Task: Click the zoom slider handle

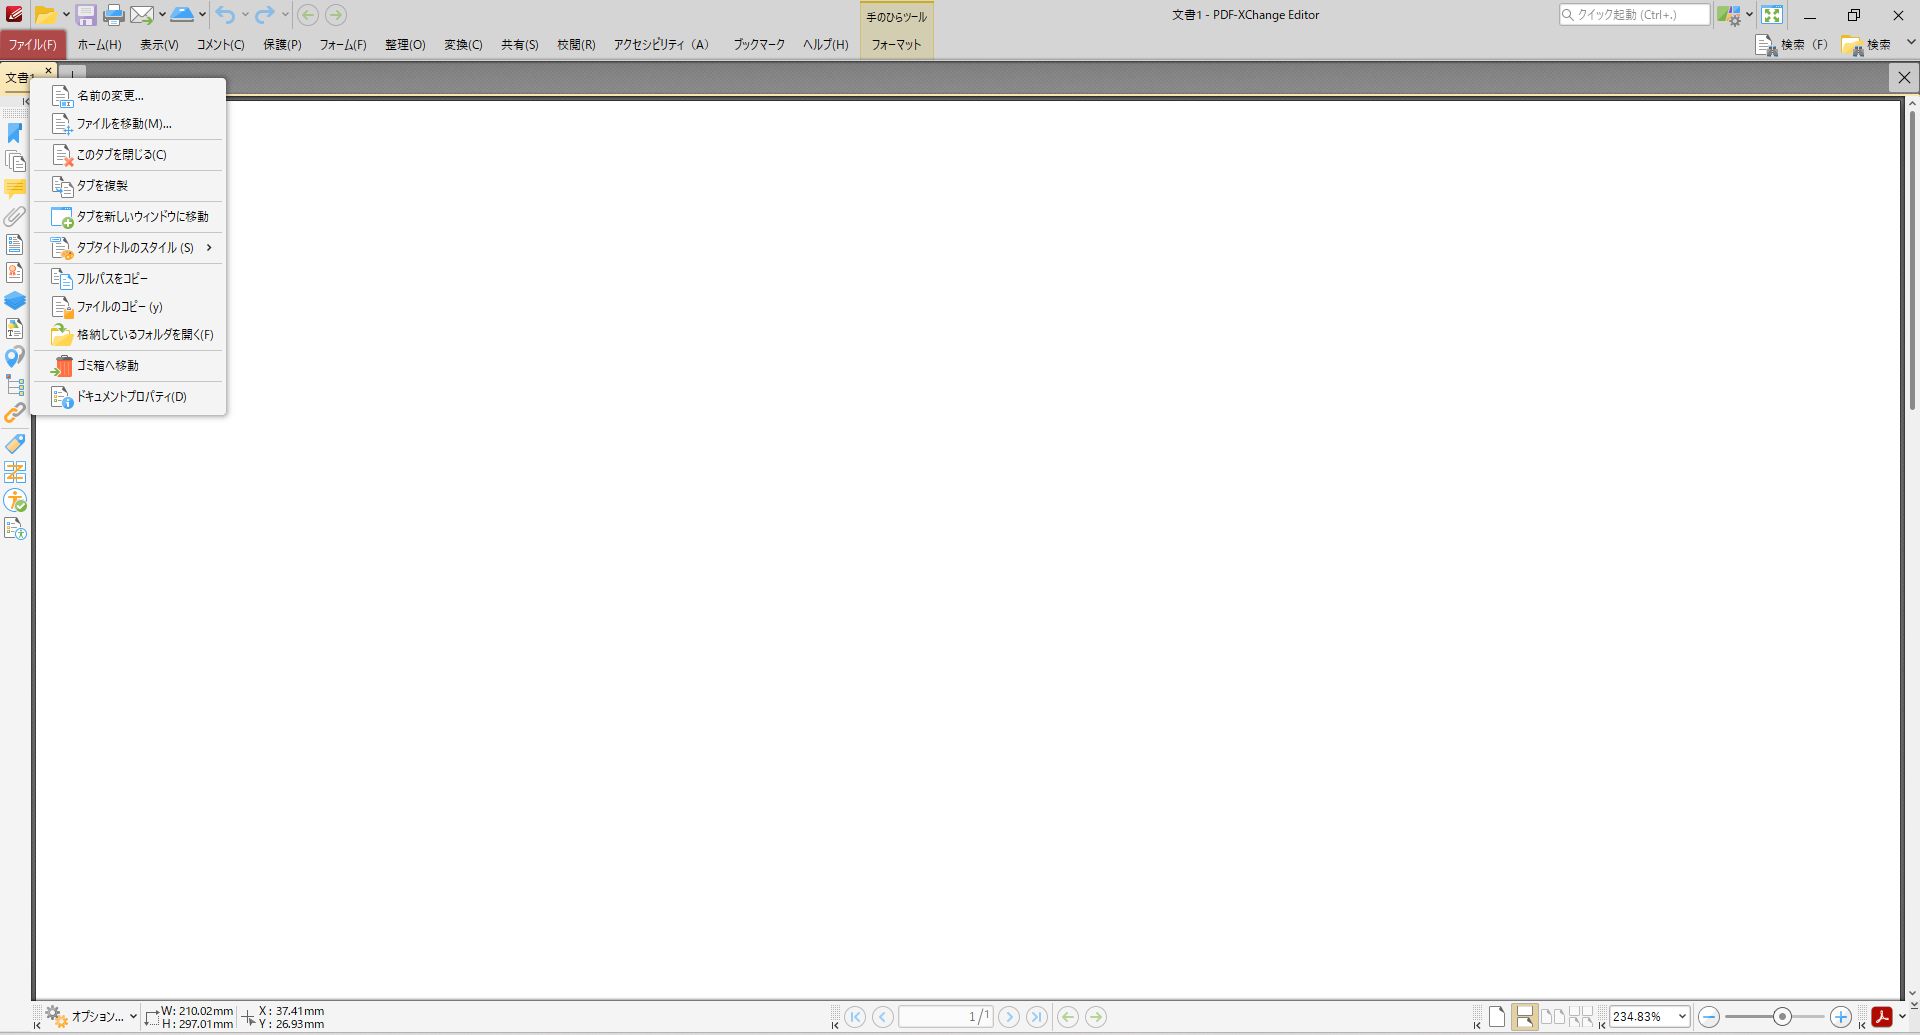Action: (x=1781, y=1017)
